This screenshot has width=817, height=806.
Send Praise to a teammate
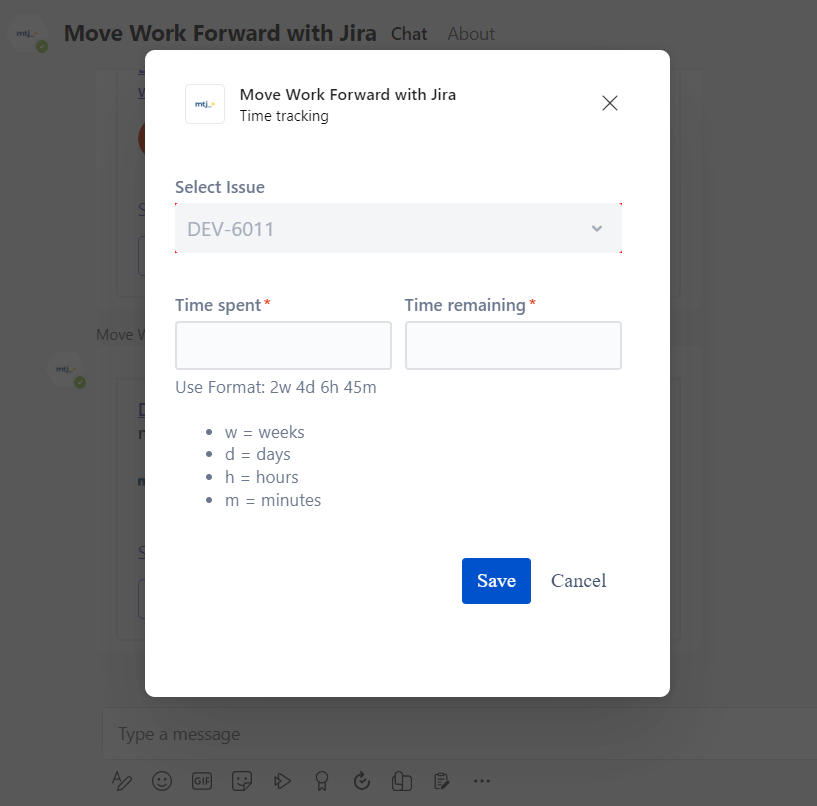pos(321,781)
